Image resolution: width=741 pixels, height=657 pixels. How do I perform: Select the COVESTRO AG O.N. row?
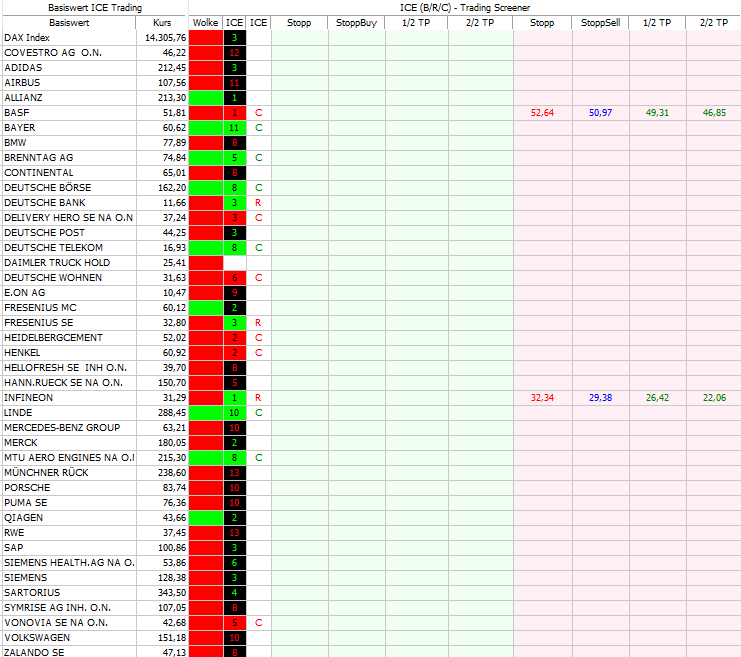point(53,53)
